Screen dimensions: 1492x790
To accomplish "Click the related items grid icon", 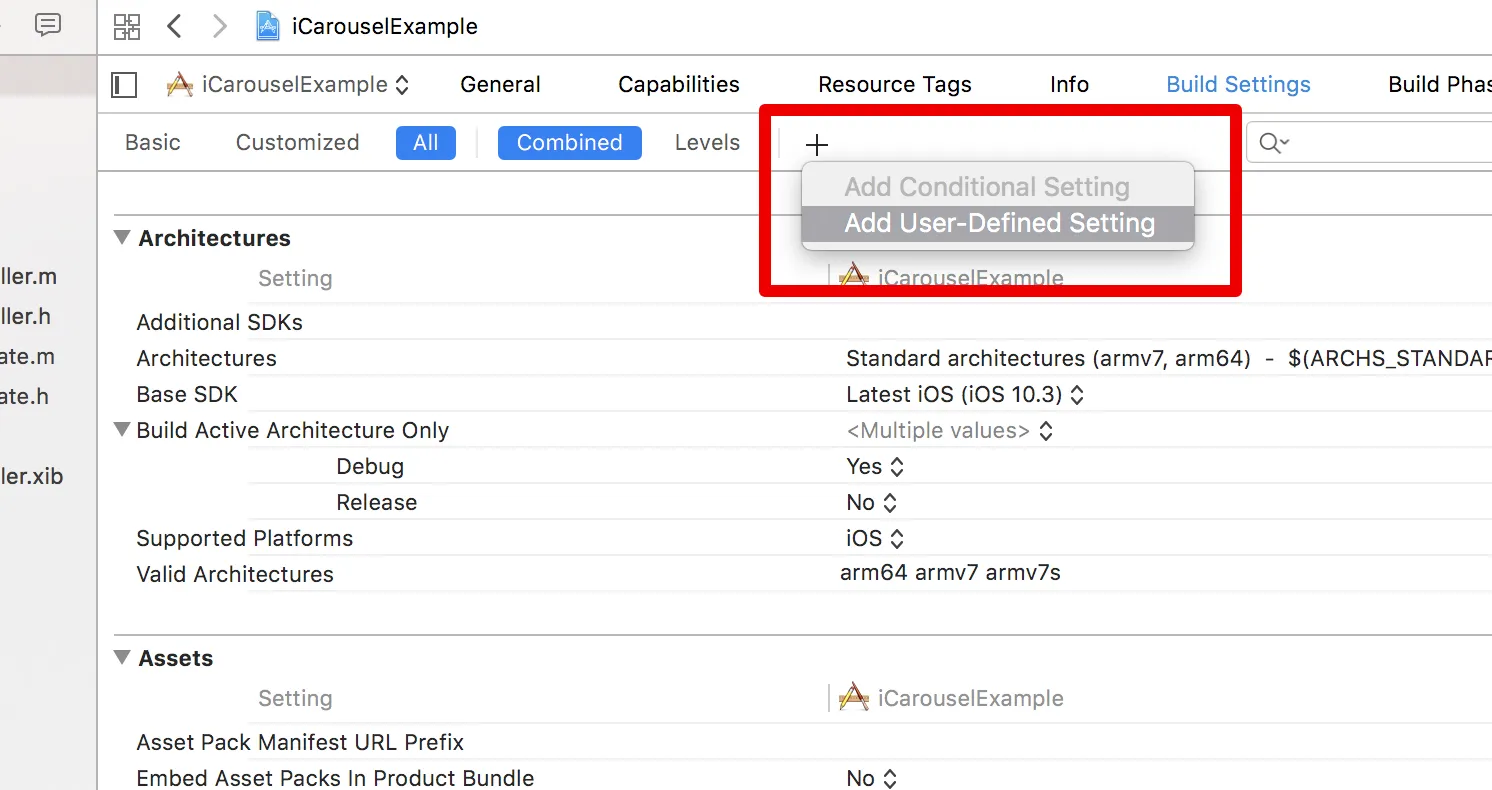I will pos(127,27).
